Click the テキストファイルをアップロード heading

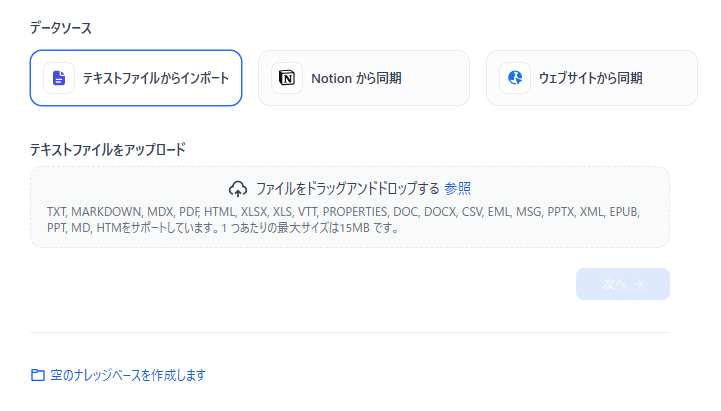tap(108, 149)
